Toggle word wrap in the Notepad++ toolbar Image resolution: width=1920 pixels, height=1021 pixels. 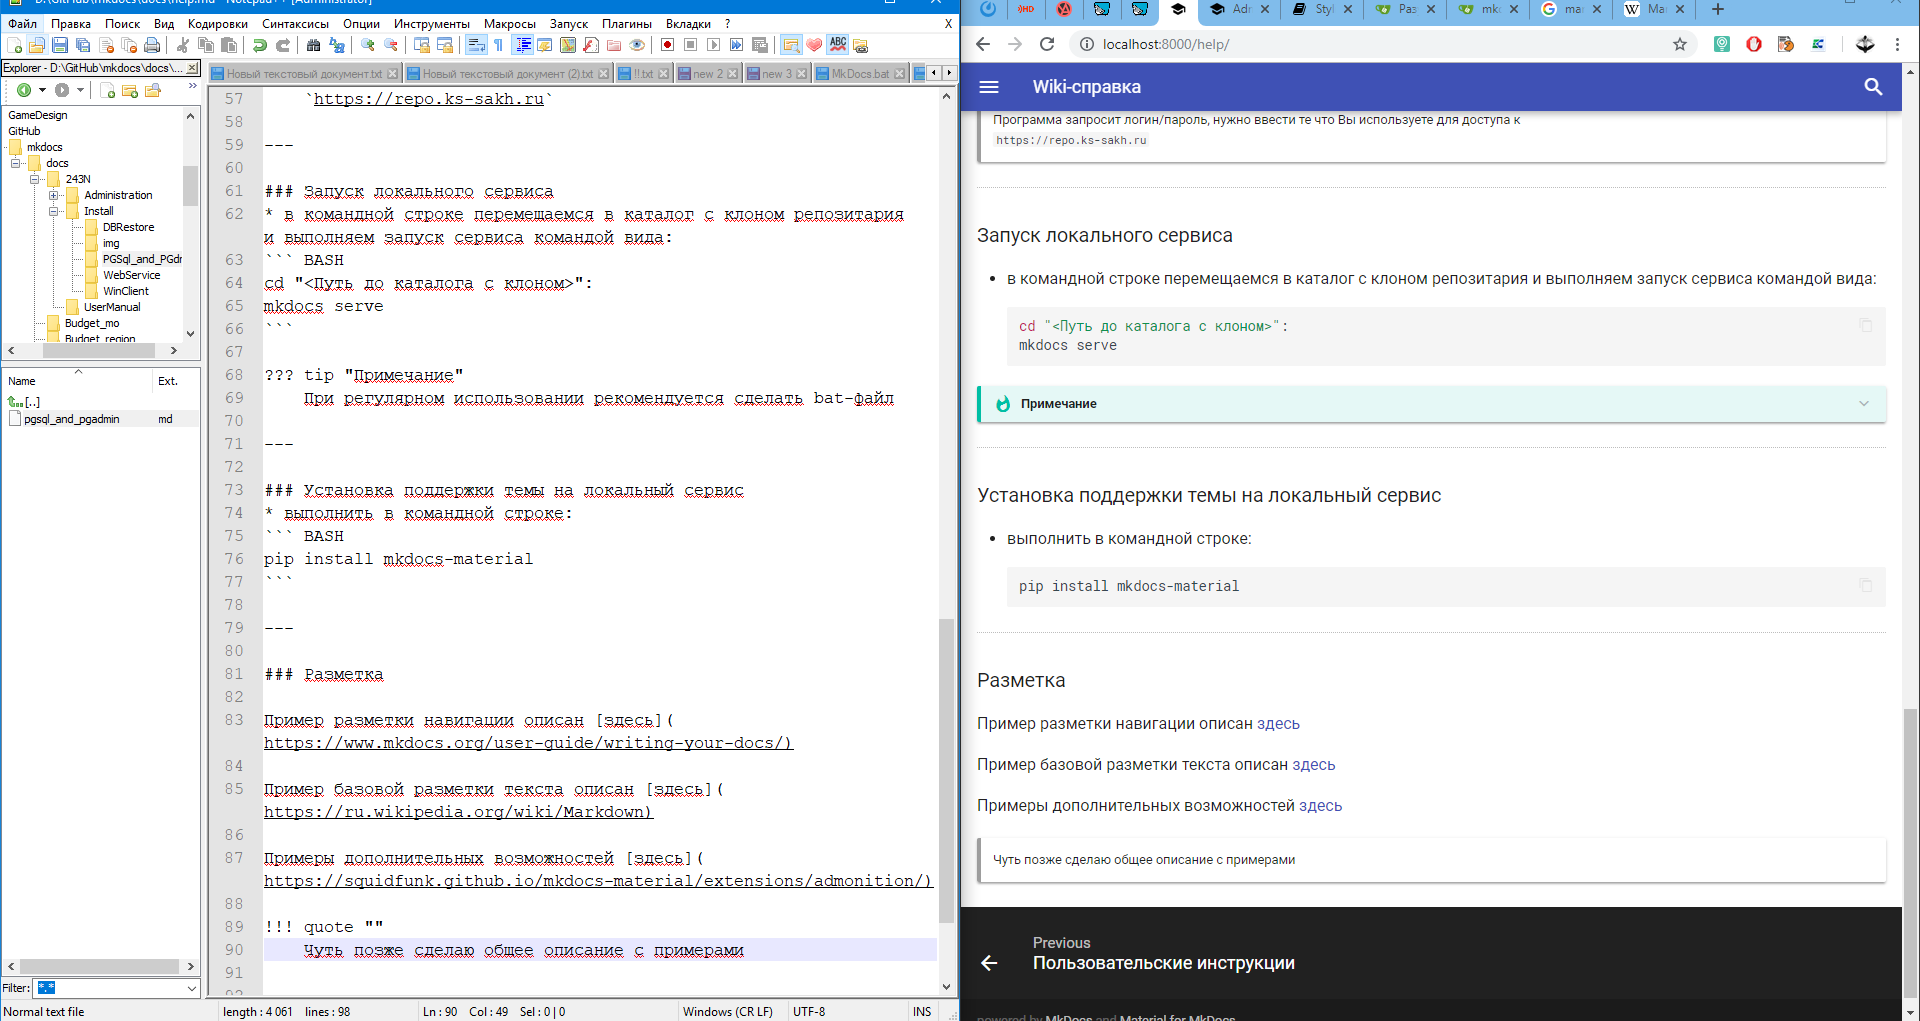pyautogui.click(x=476, y=45)
